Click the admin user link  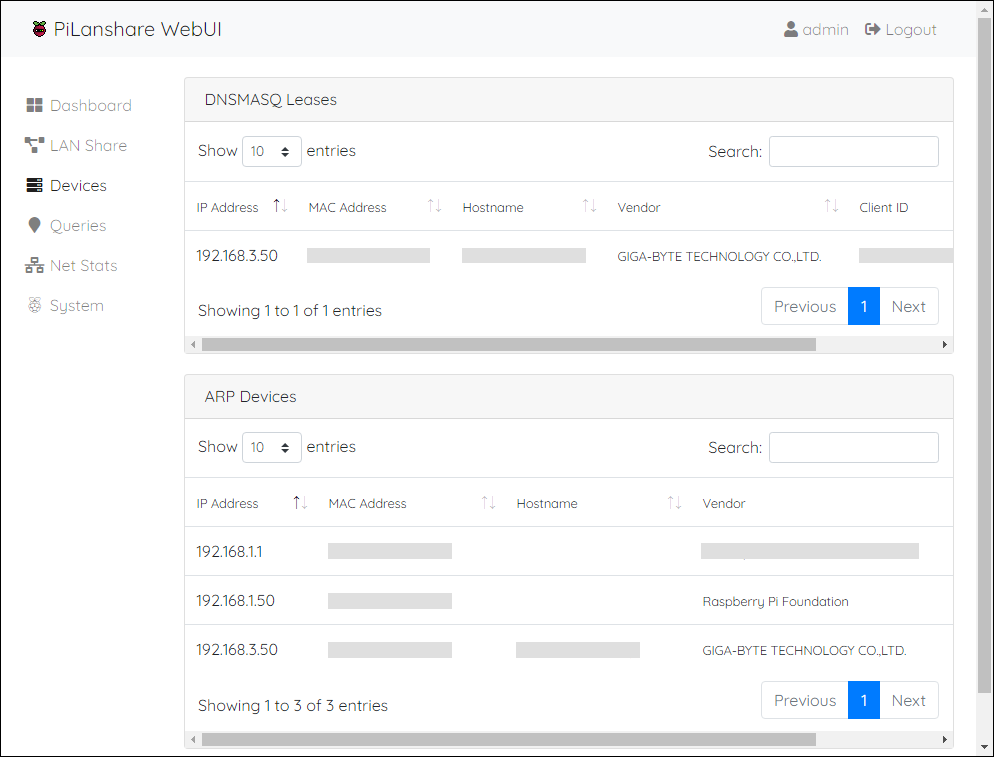[x=816, y=29]
